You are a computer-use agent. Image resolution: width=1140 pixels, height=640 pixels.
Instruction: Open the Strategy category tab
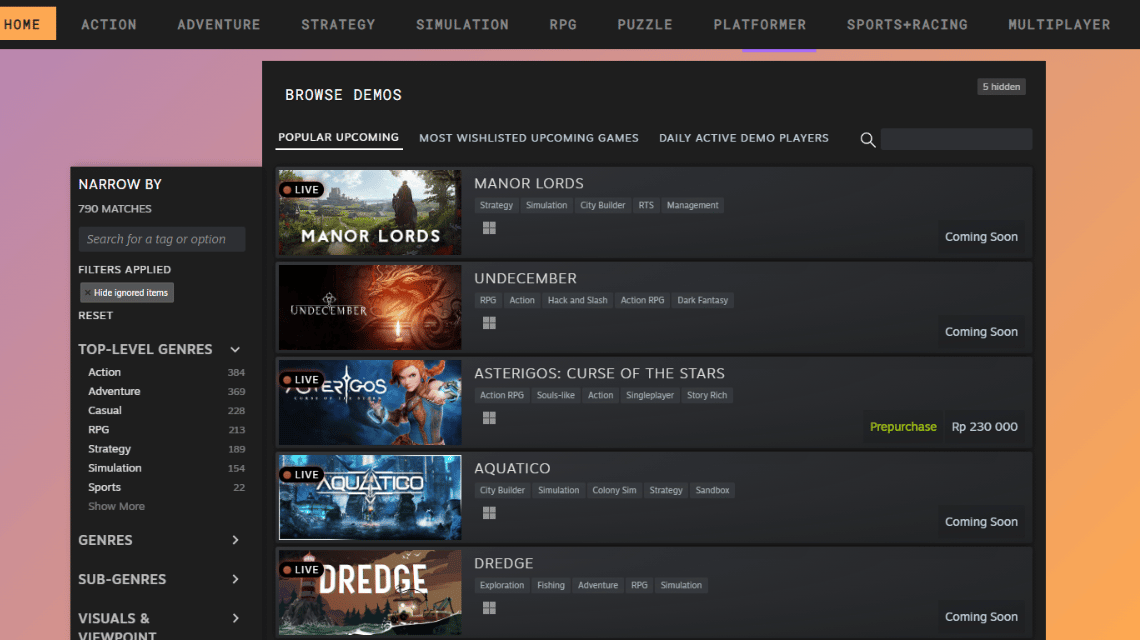338,25
